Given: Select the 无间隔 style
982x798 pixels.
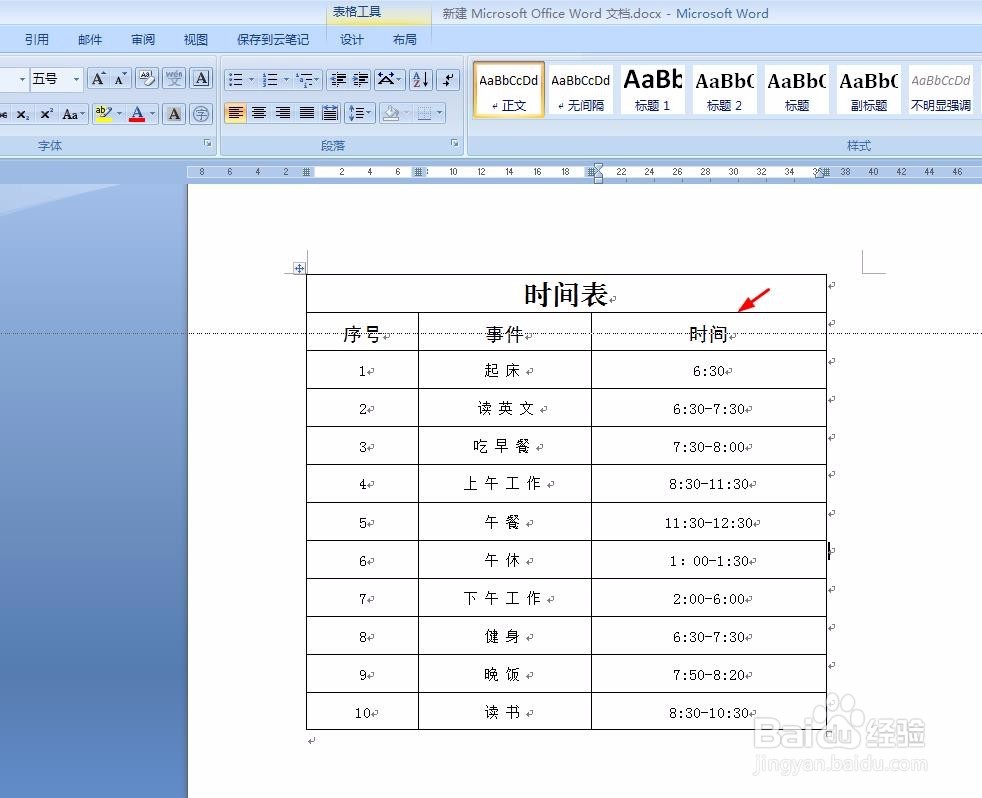Looking at the screenshot, I should (x=580, y=90).
